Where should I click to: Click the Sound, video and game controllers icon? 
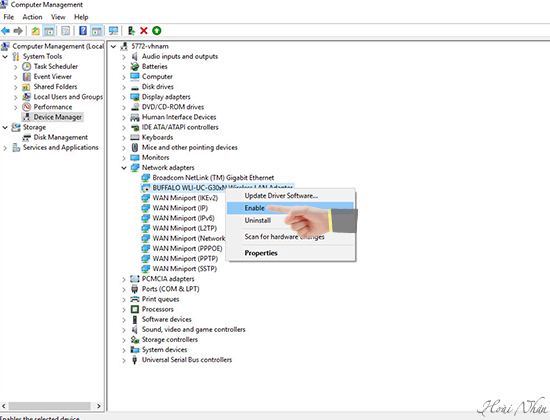[135, 329]
